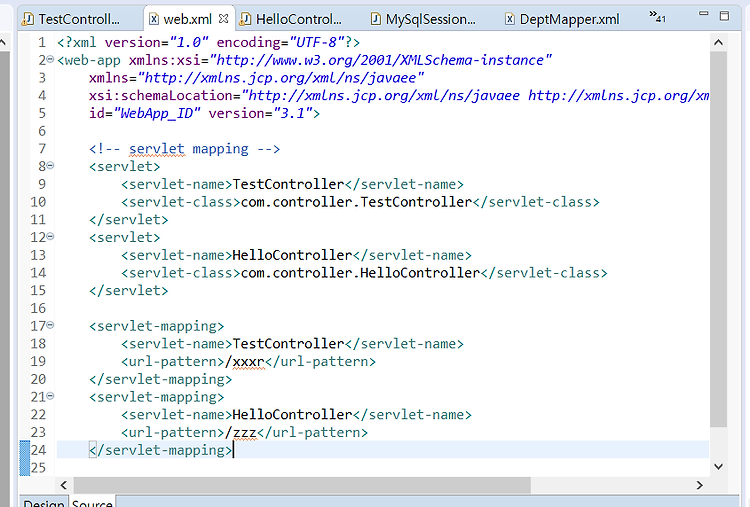Click the "UTF-8" encoding value
The width and height of the screenshot is (750, 507).
click(x=316, y=43)
